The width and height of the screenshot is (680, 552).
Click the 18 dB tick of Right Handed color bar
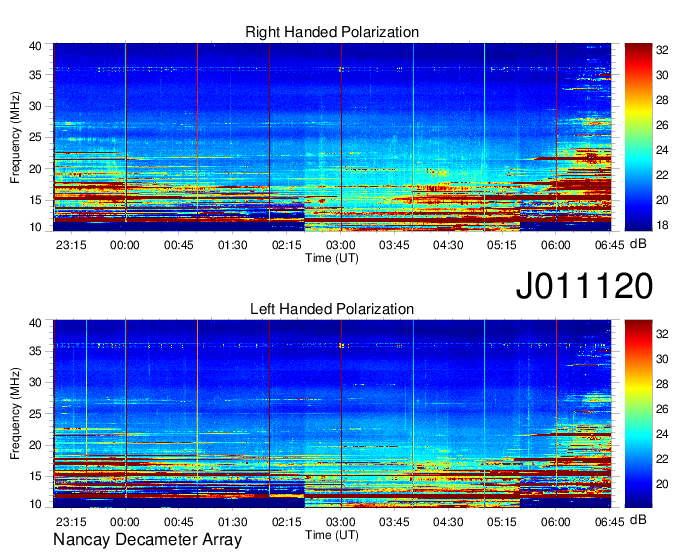coord(662,225)
